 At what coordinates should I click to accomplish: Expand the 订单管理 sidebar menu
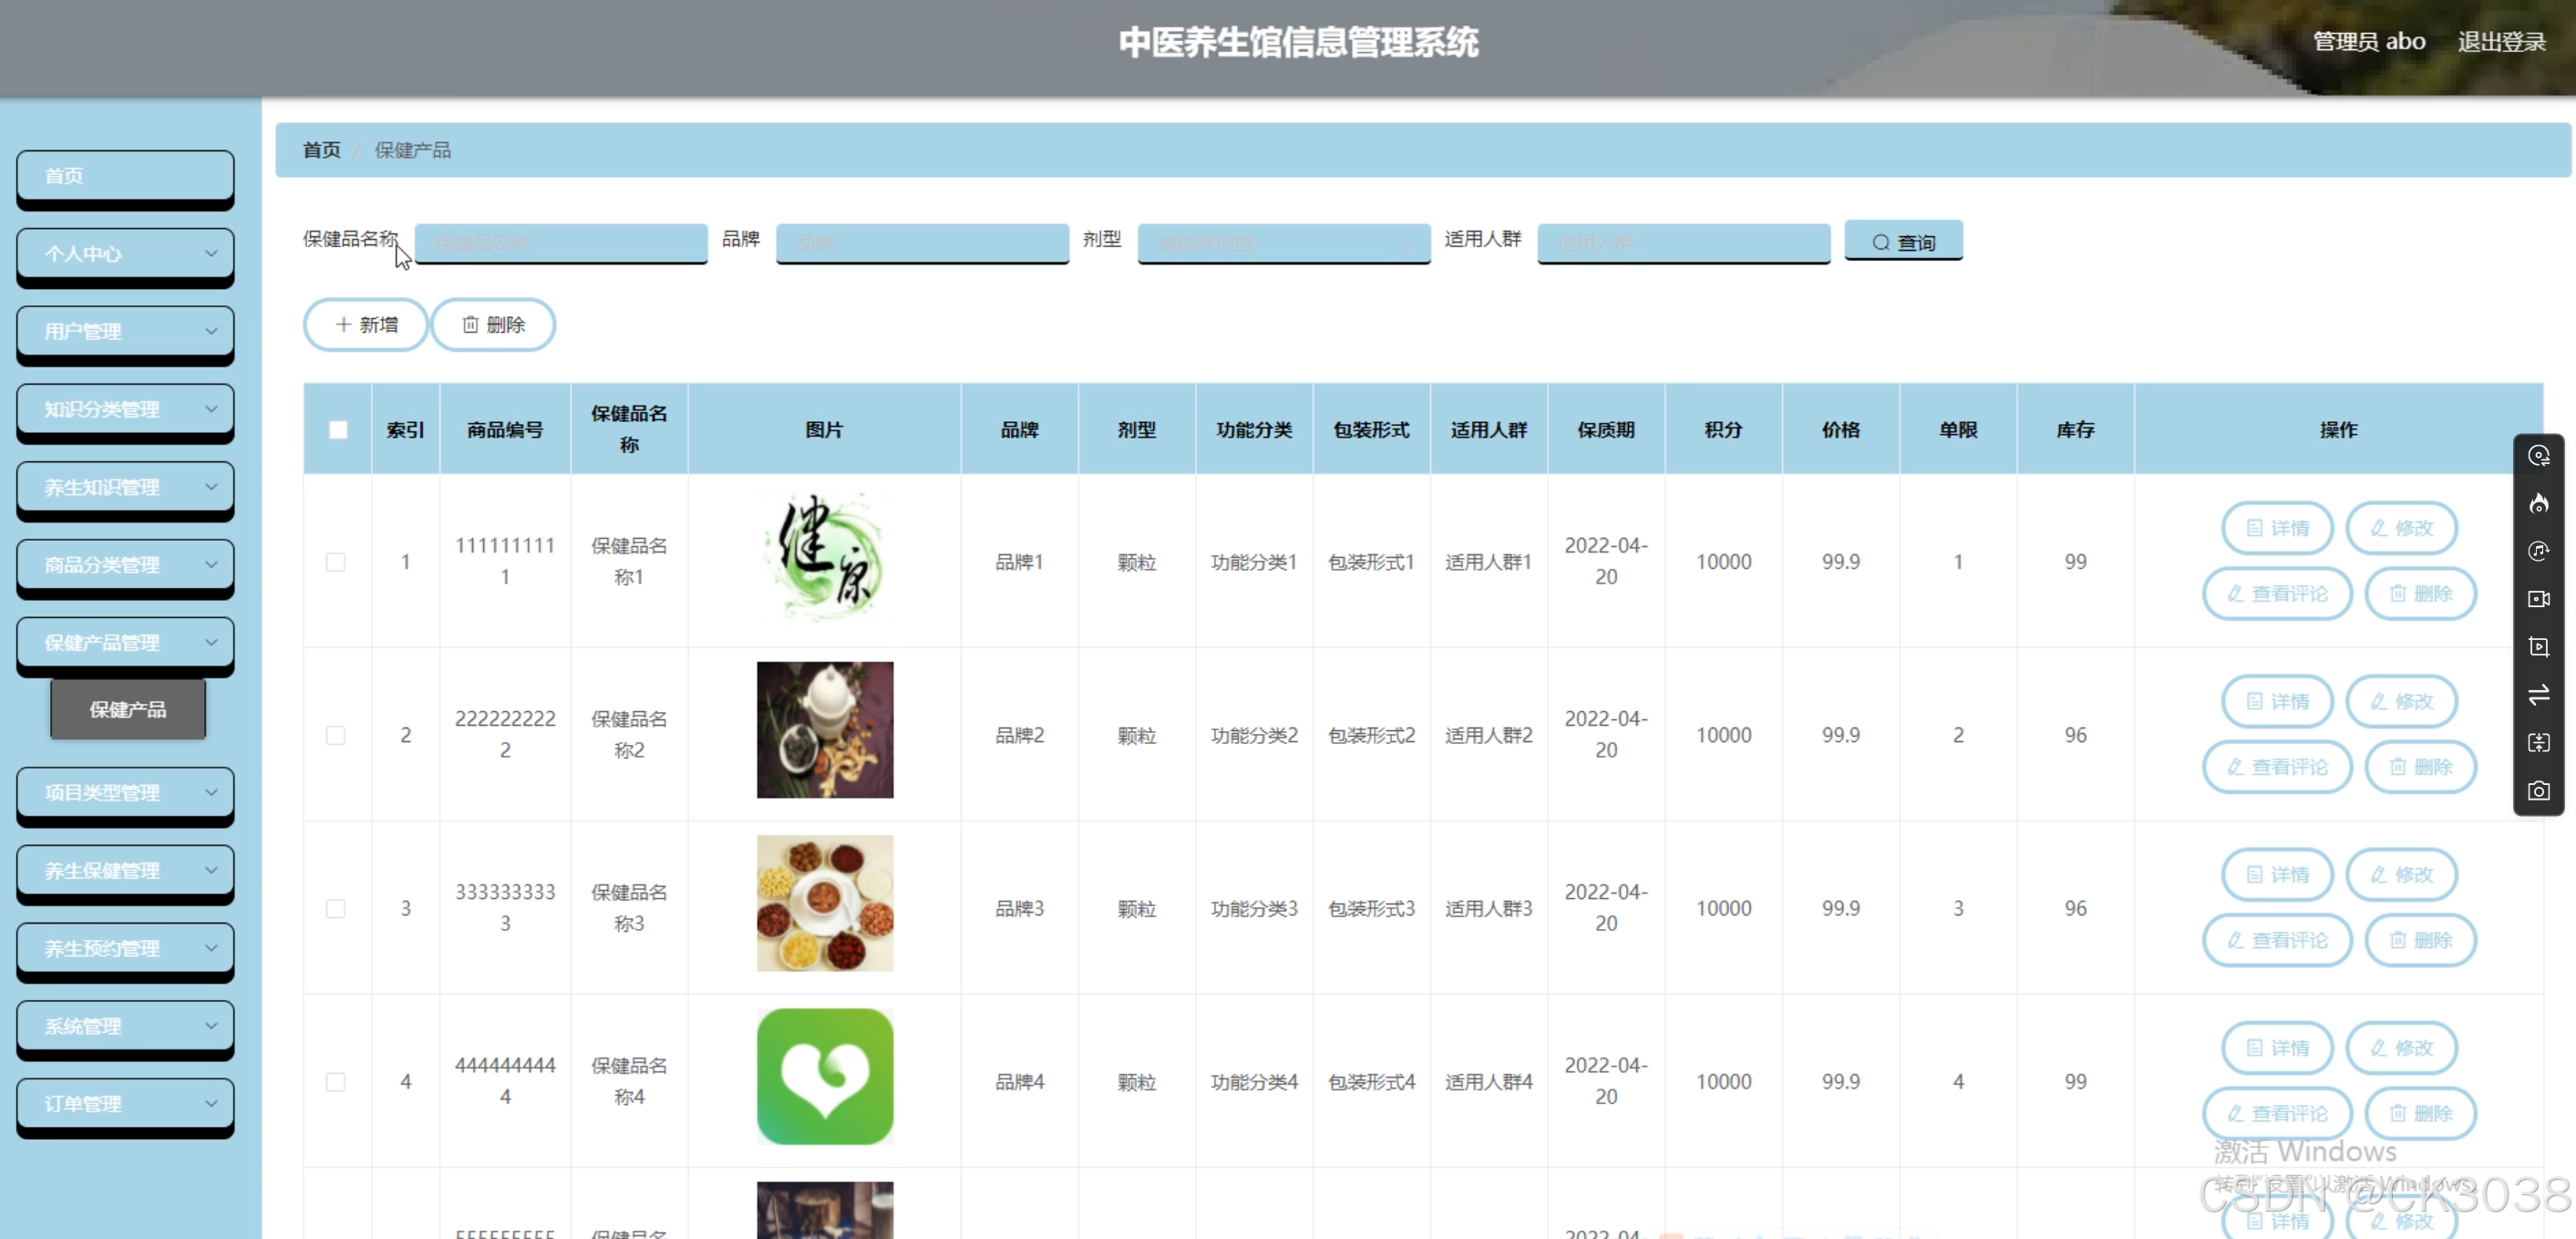(125, 1104)
